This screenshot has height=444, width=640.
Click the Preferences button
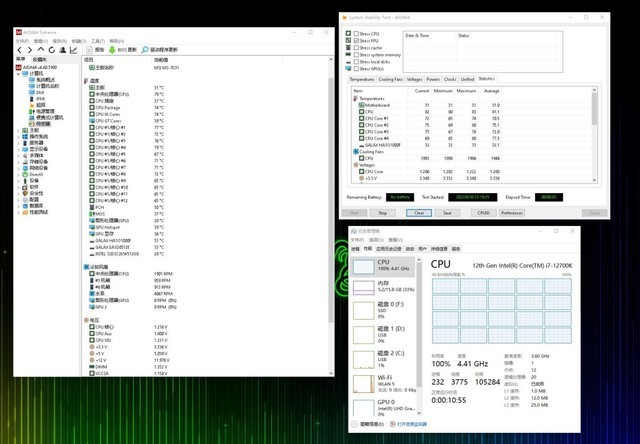coord(512,213)
